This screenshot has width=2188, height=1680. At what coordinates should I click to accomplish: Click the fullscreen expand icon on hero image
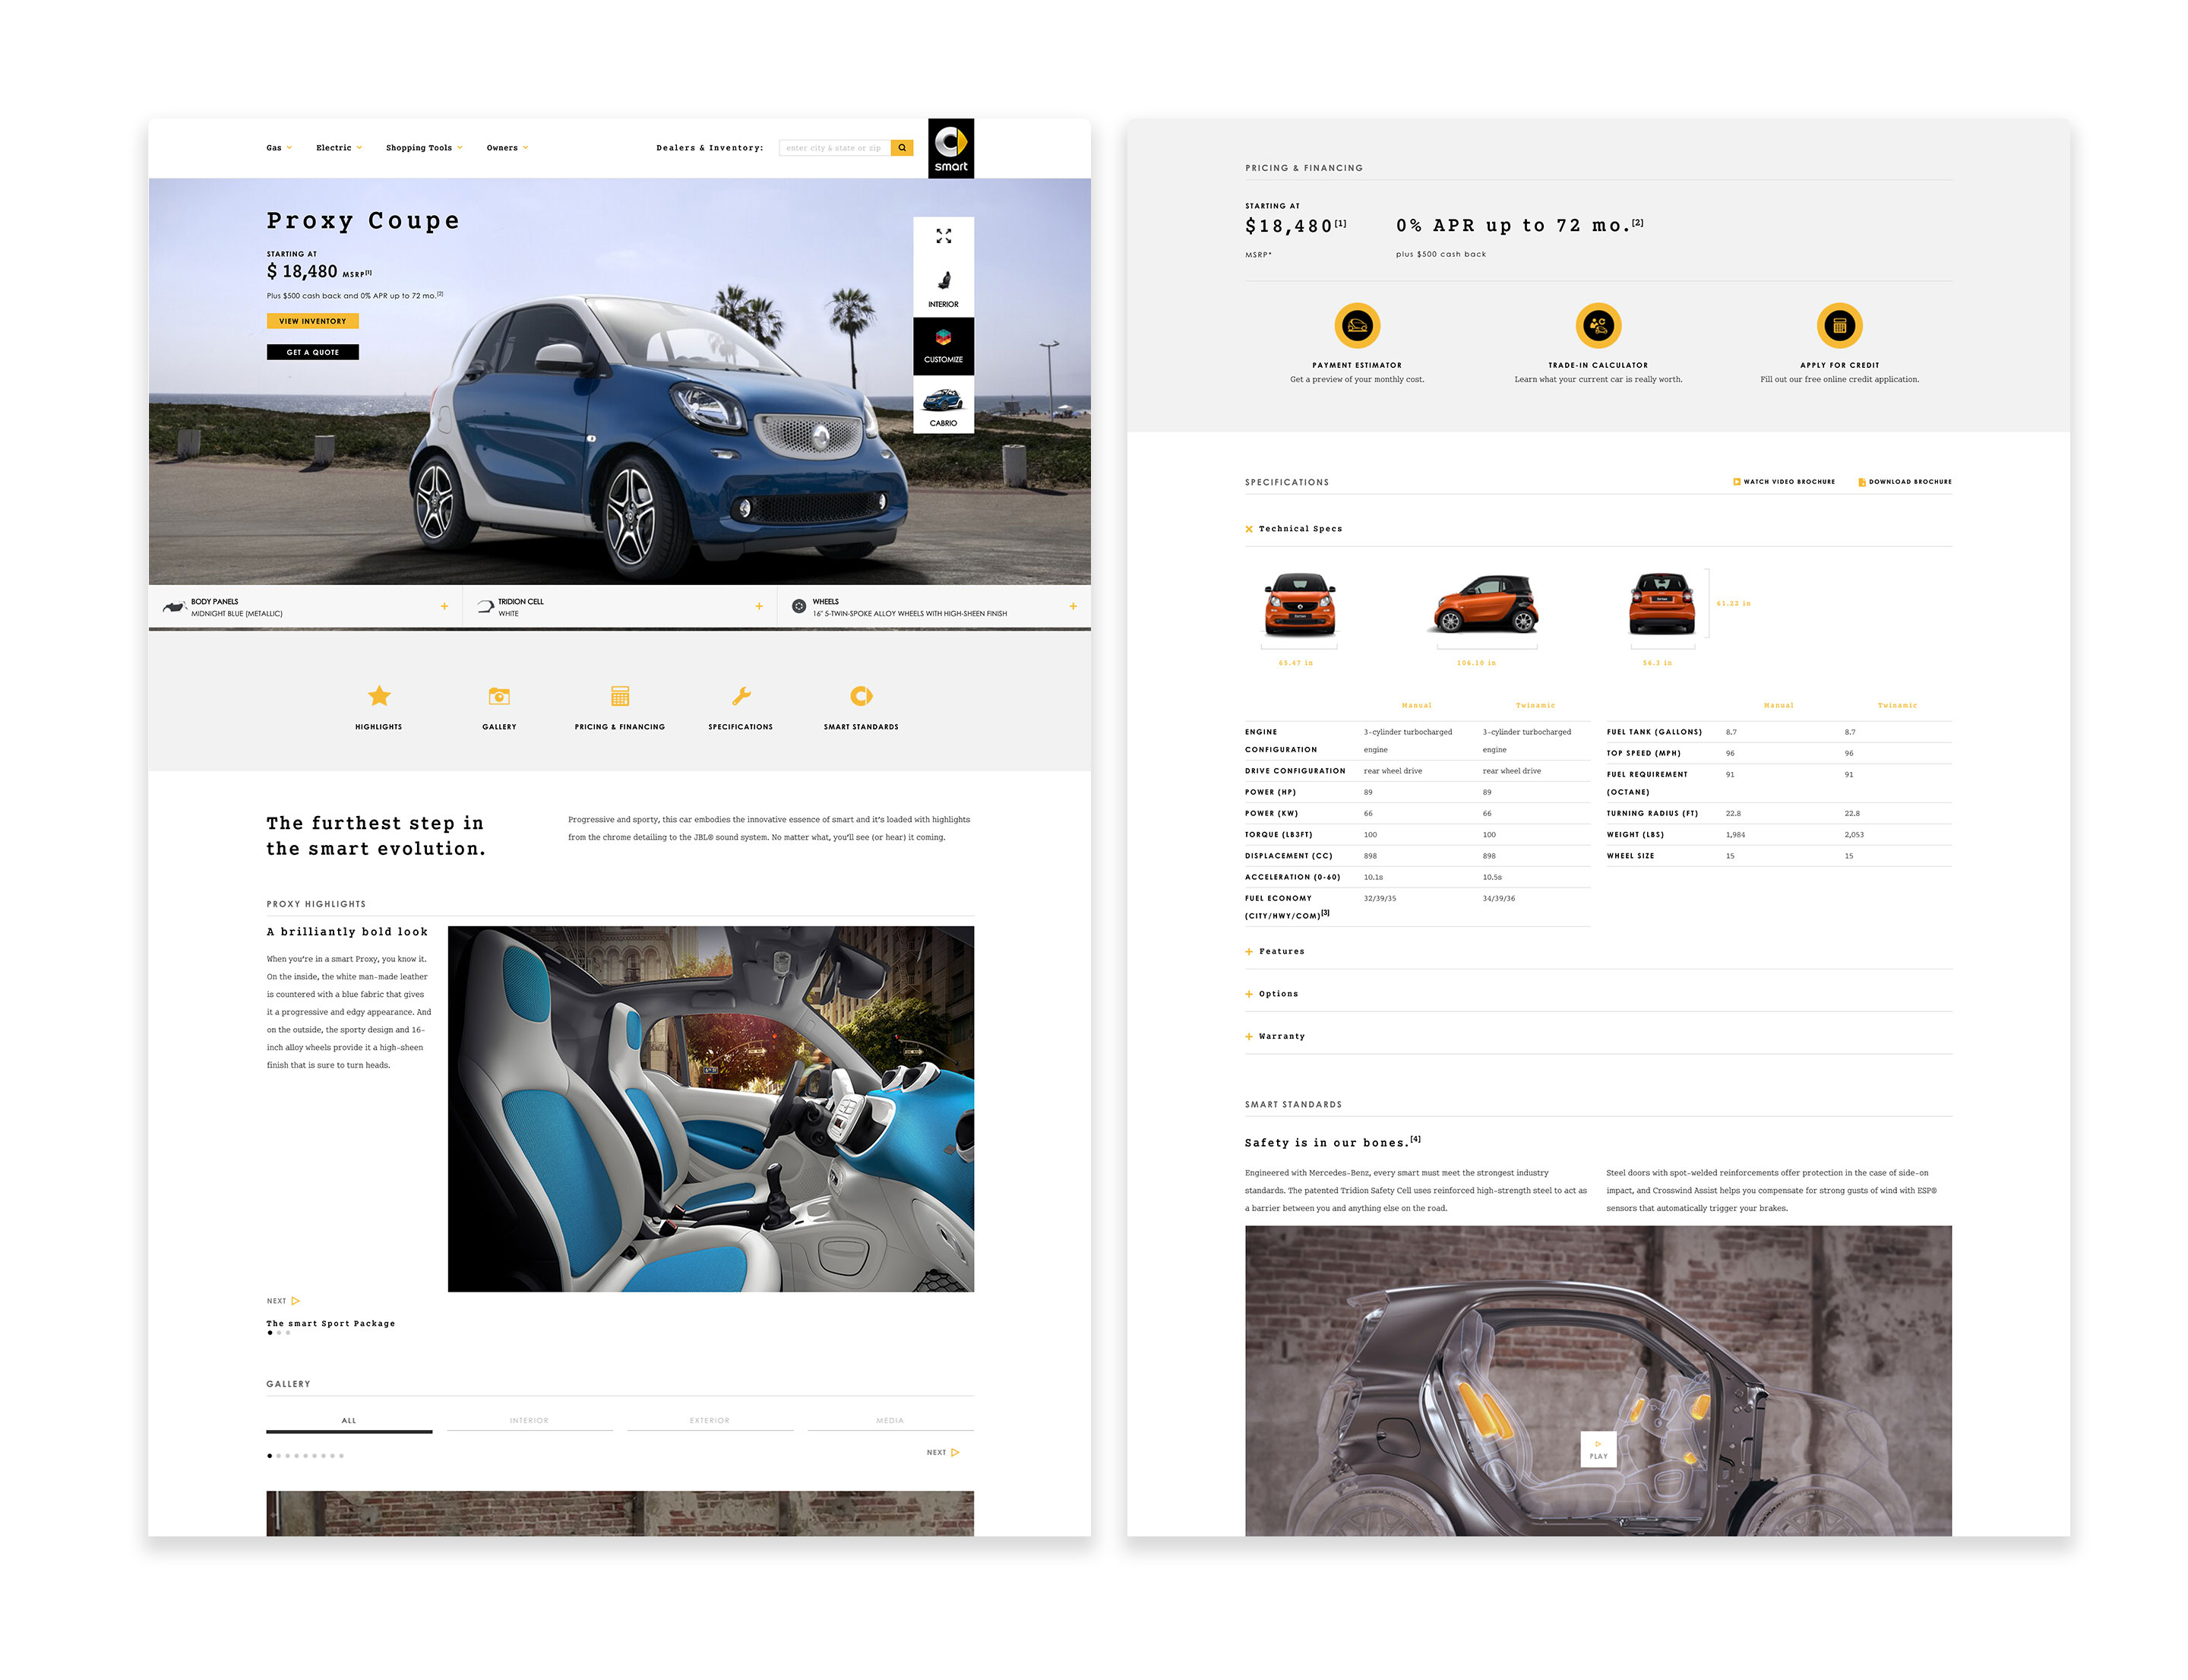pyautogui.click(x=943, y=236)
